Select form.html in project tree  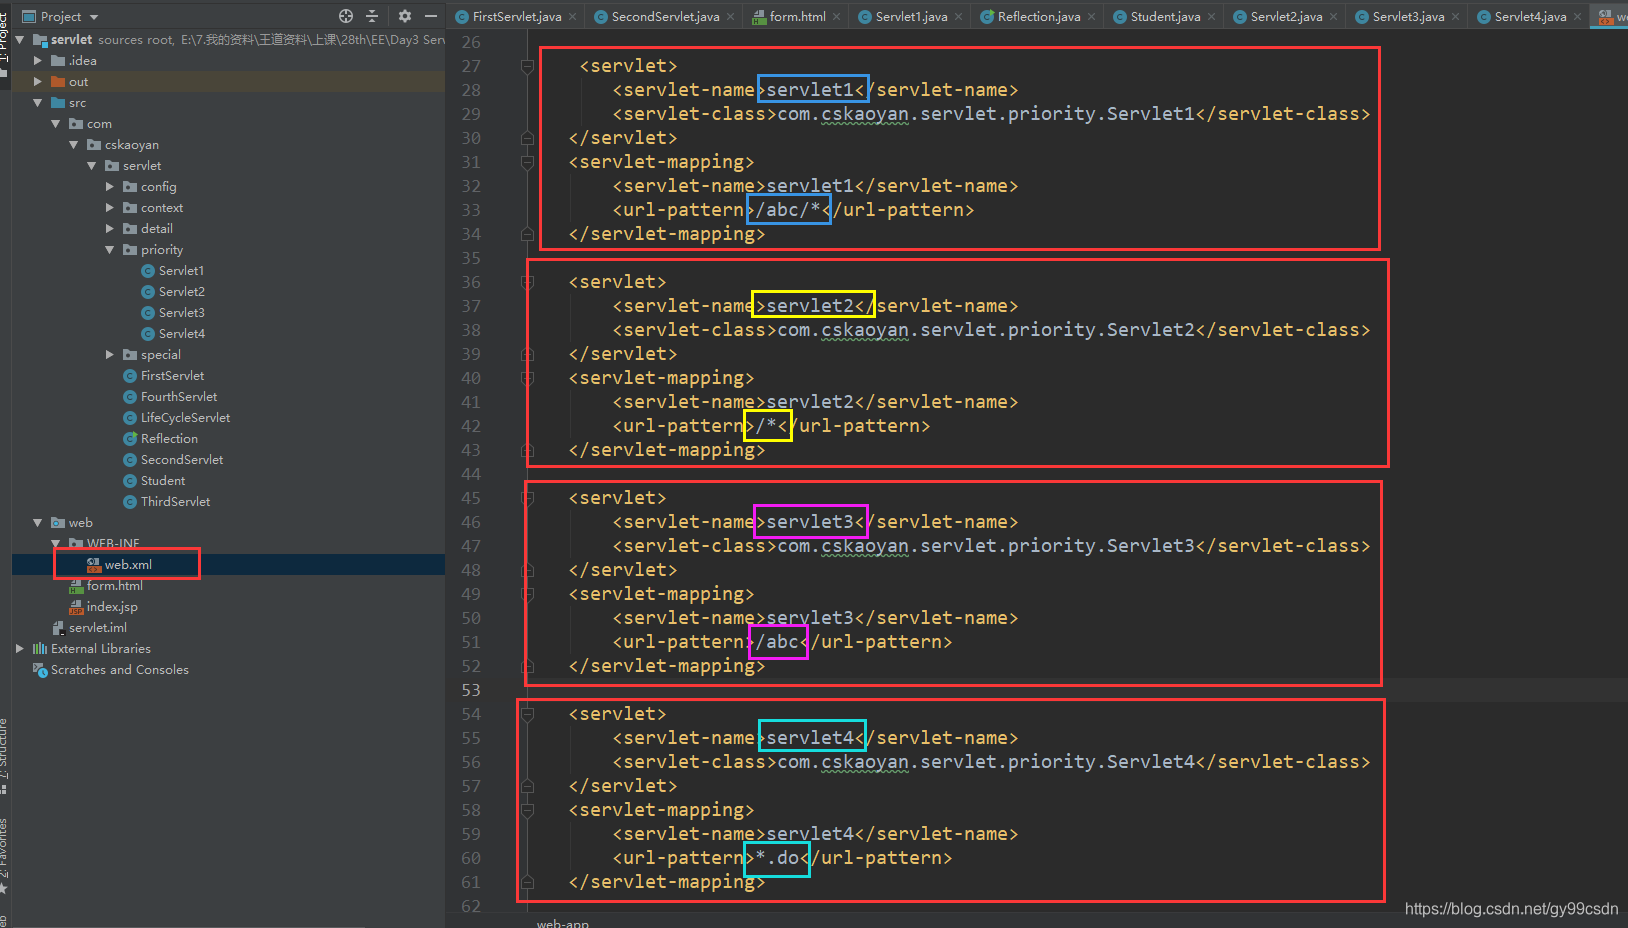114,586
